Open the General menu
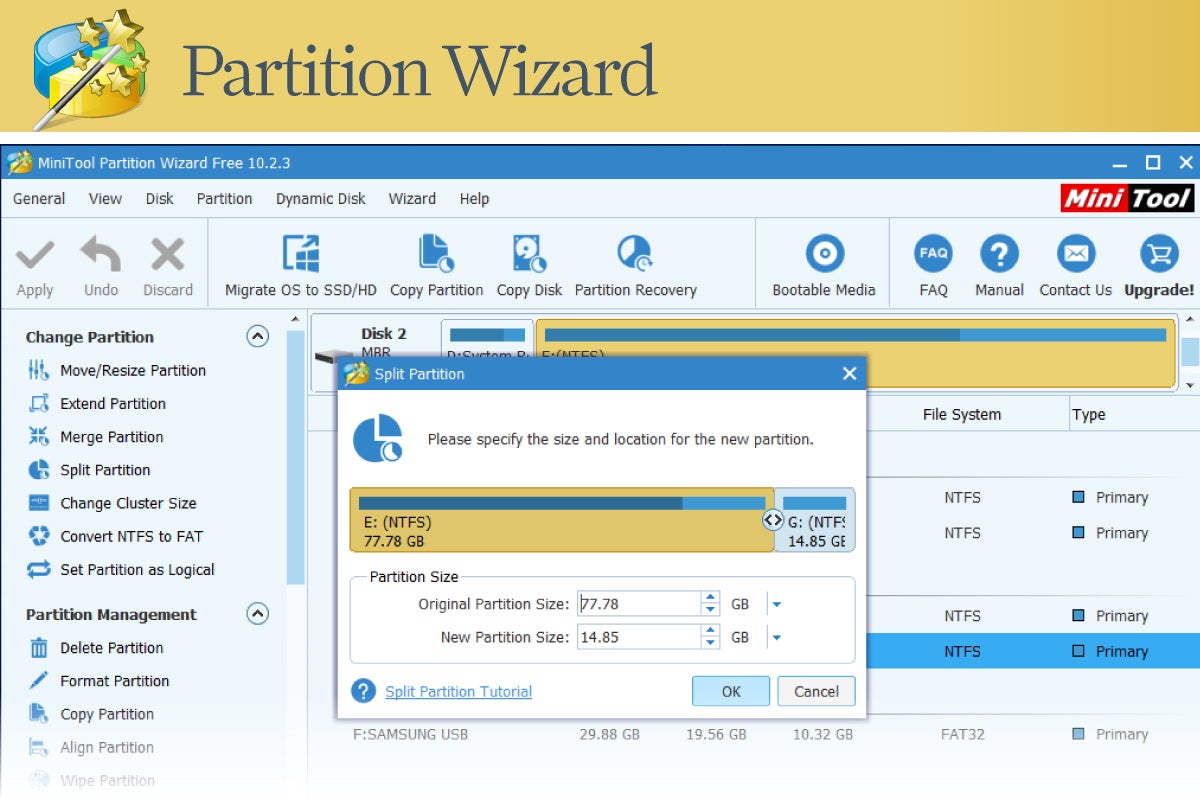This screenshot has height=800, width=1200. [39, 198]
